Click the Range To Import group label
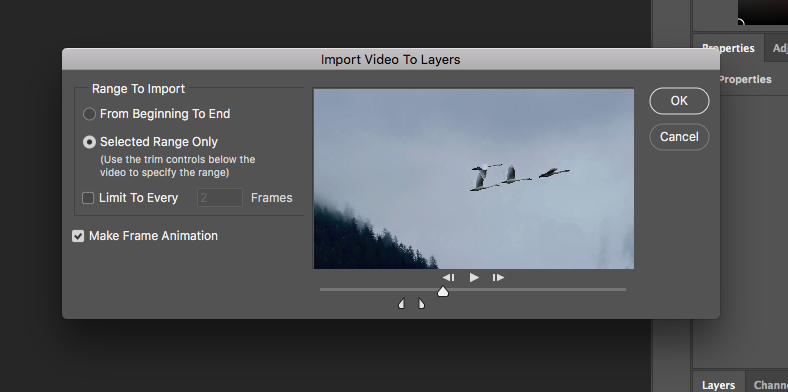The image size is (788, 392). coord(138,89)
